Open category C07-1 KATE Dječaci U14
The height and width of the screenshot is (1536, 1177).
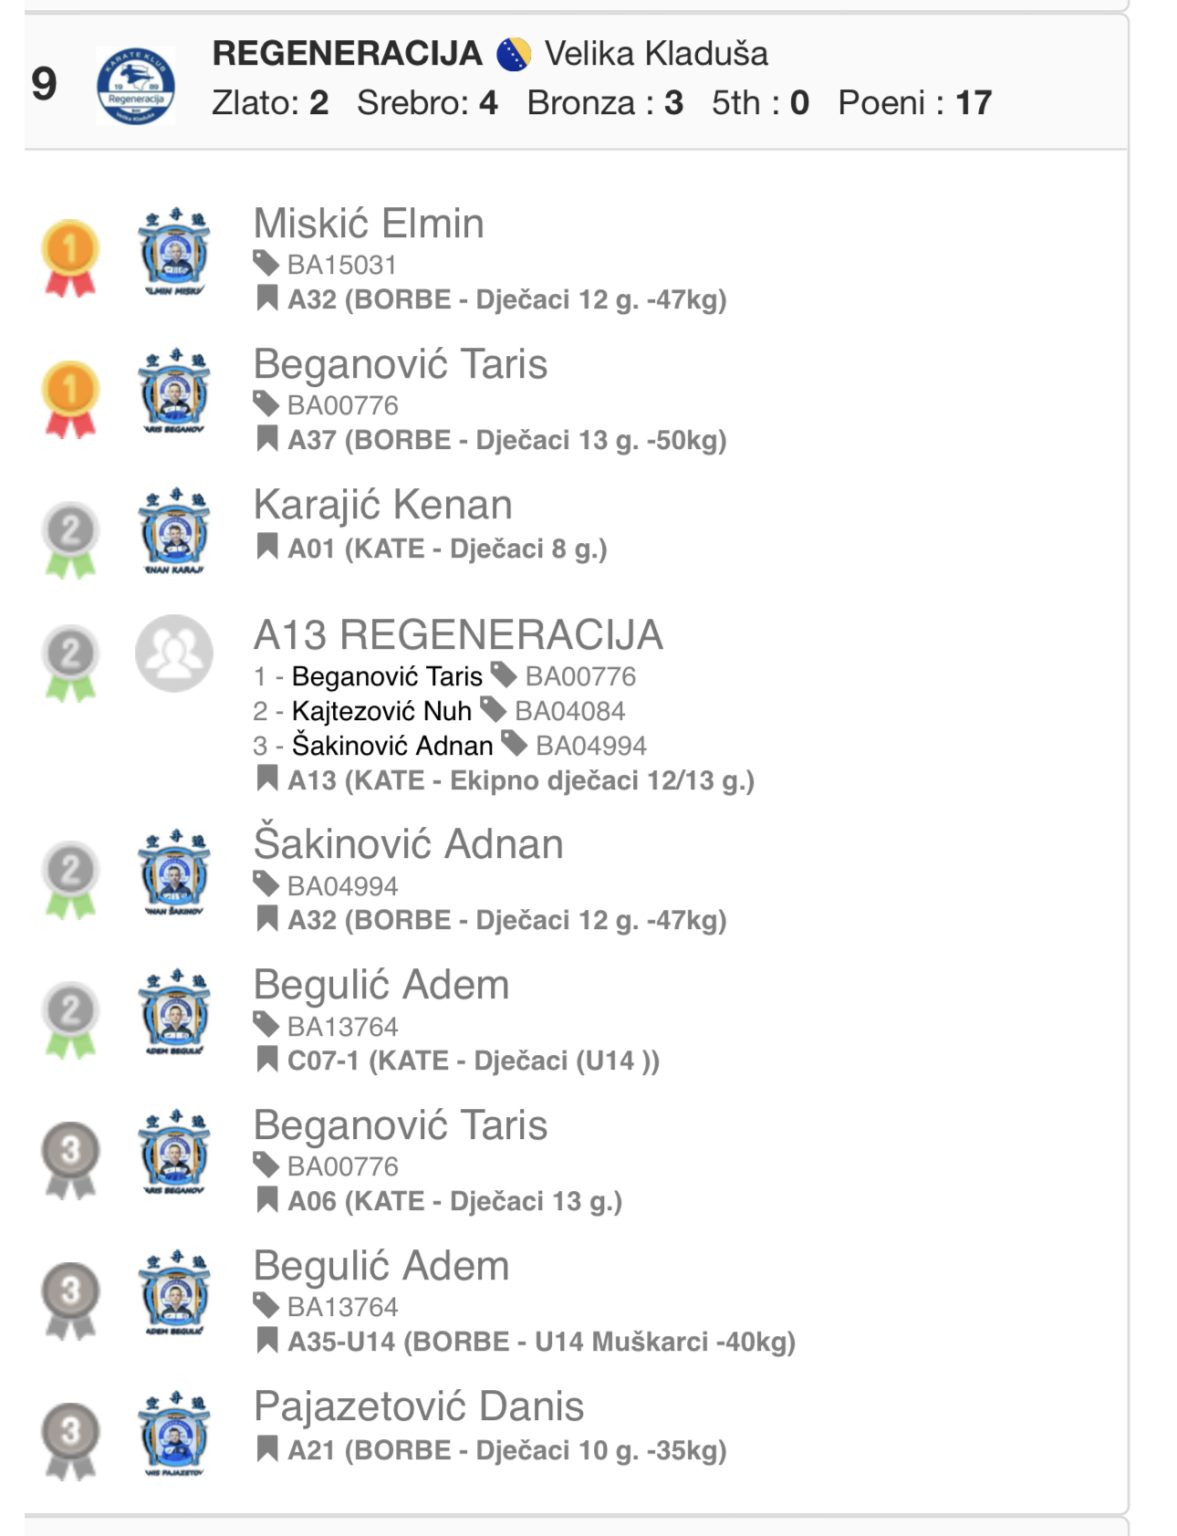(474, 1060)
